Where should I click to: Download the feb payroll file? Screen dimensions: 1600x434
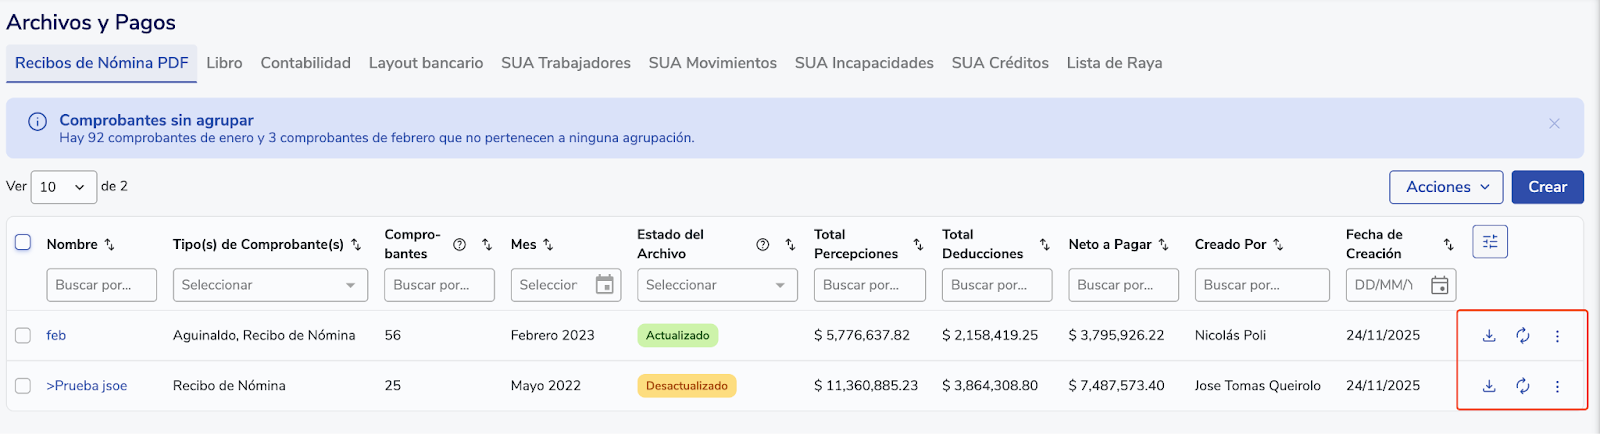click(x=1489, y=336)
